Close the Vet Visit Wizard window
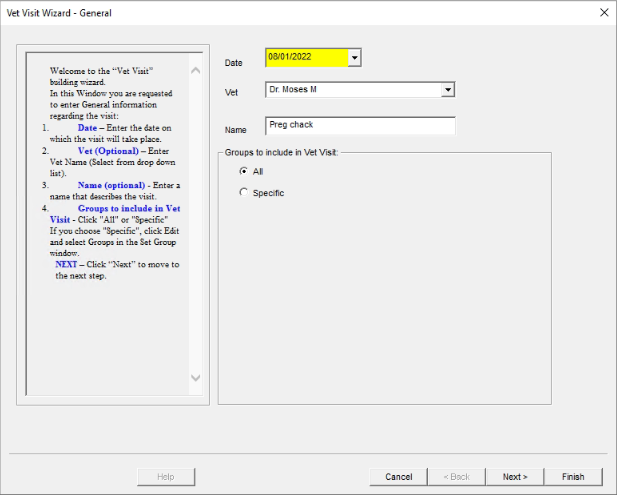Image resolution: width=617 pixels, height=495 pixels. click(x=603, y=13)
